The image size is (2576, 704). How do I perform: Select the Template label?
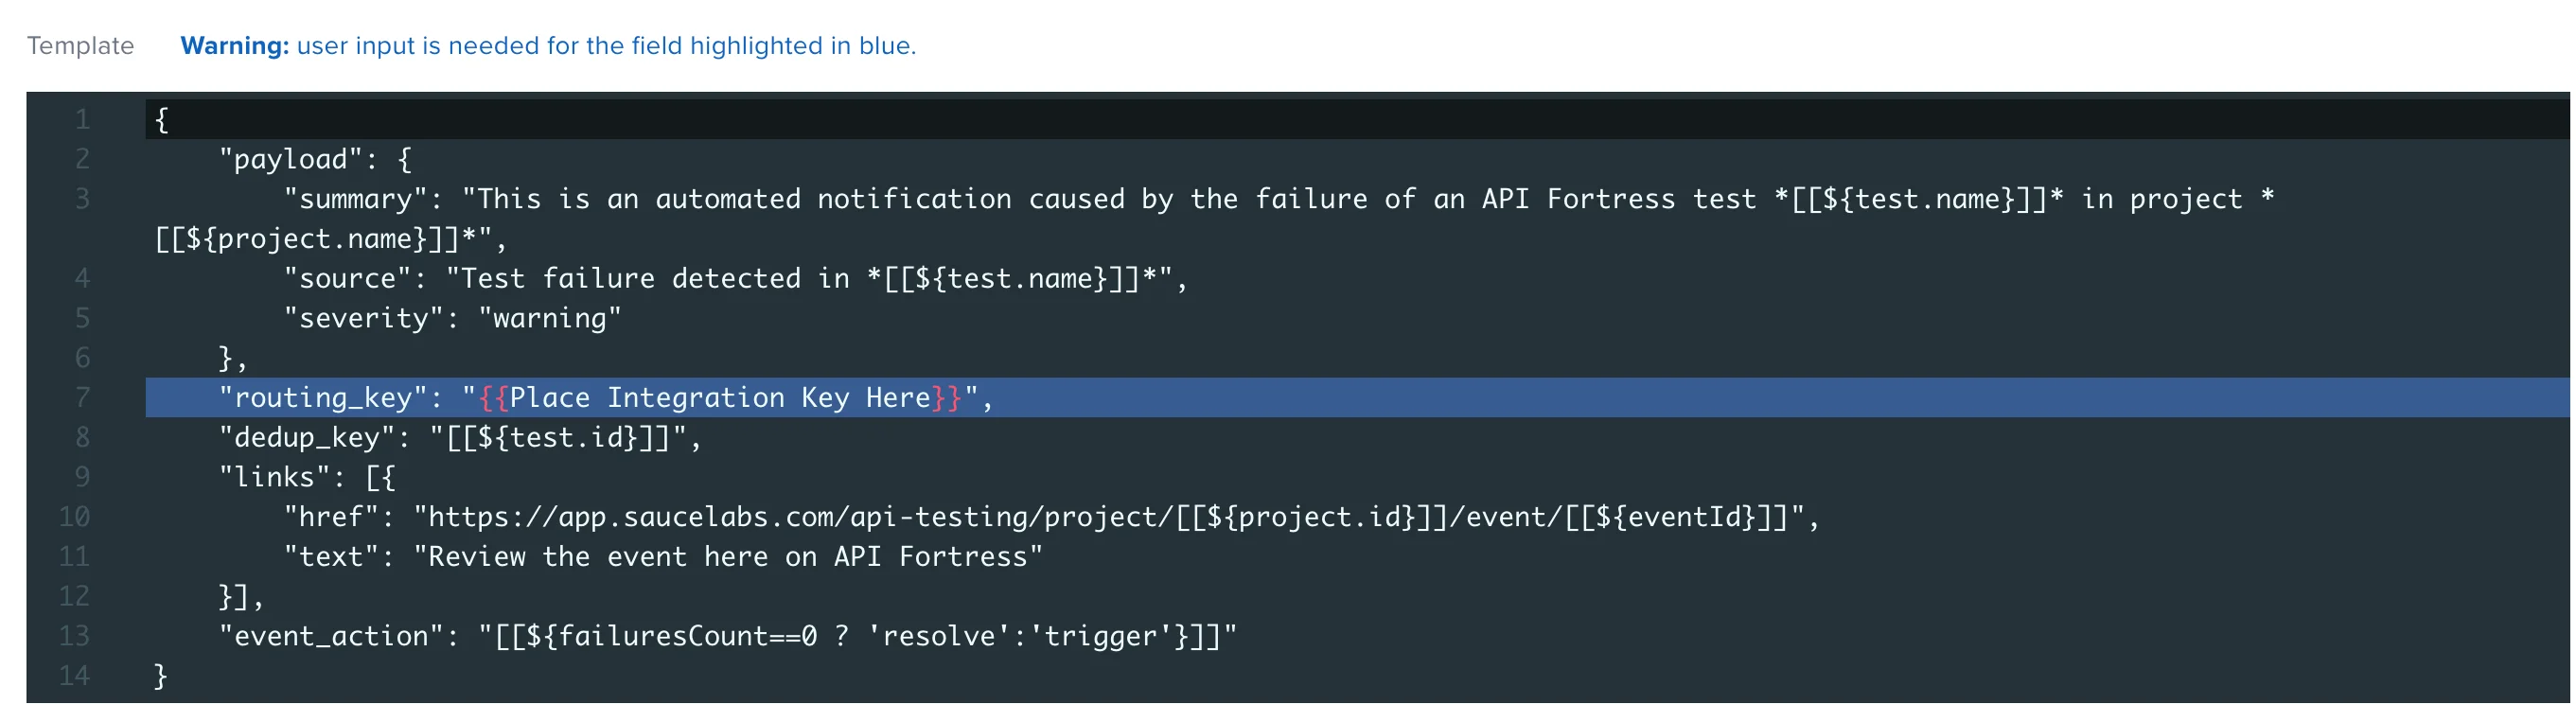tap(80, 45)
